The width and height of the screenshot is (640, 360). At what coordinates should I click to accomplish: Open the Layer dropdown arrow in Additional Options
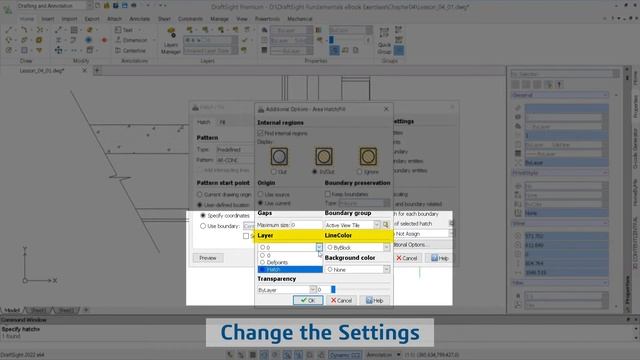coord(319,247)
